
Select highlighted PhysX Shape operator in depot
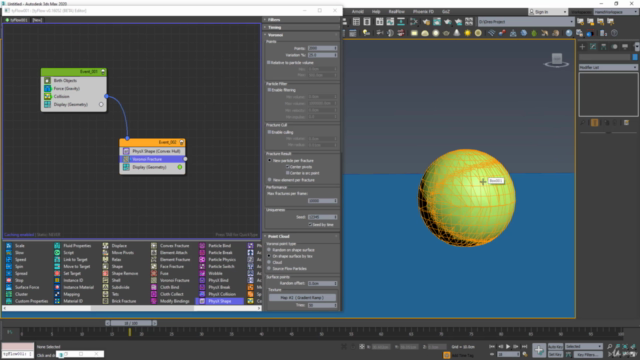click(x=220, y=301)
